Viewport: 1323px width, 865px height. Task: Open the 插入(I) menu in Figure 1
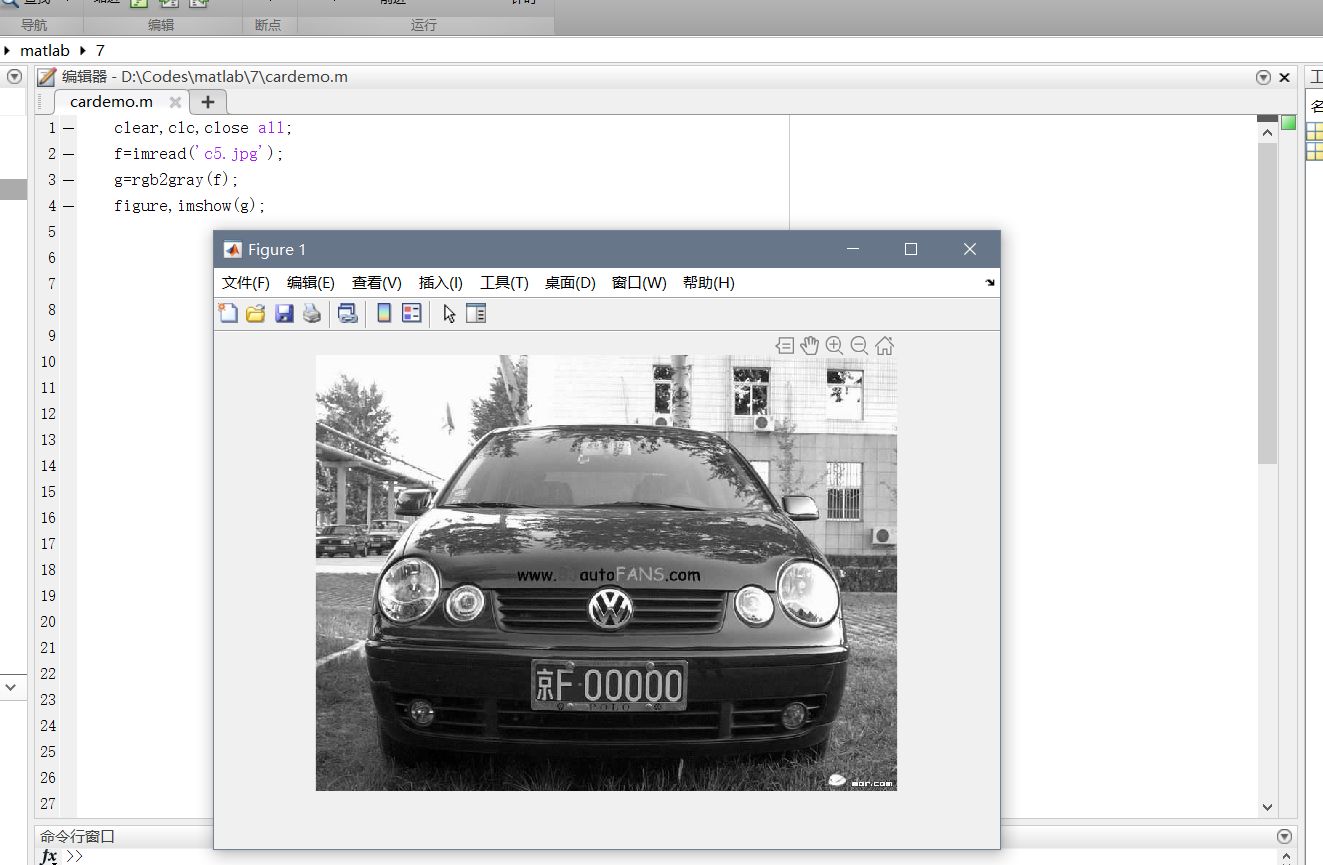pyautogui.click(x=441, y=283)
